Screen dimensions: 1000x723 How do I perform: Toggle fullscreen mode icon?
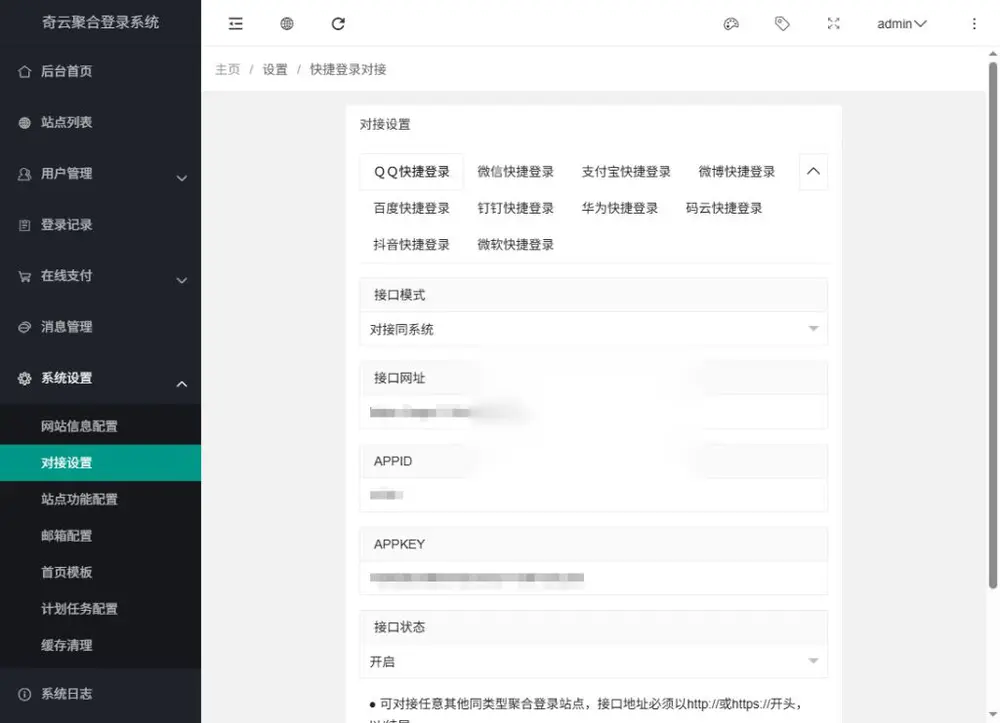click(834, 24)
